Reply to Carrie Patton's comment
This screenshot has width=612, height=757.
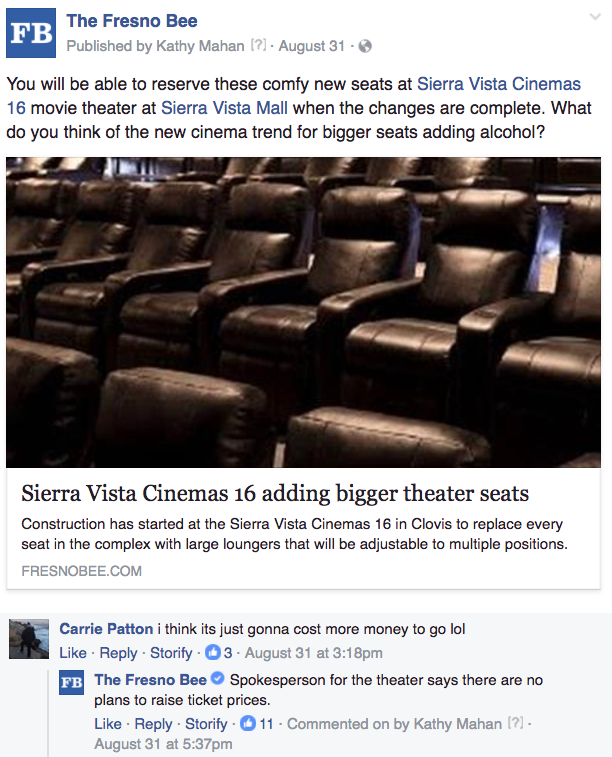tap(118, 653)
